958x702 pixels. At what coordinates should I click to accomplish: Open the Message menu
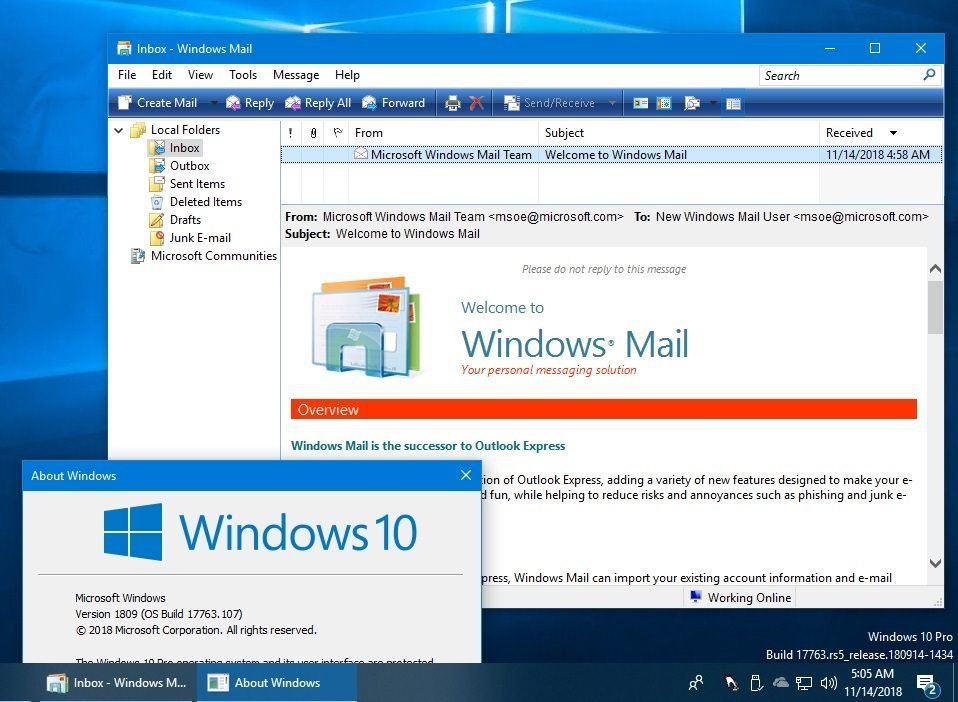tap(296, 75)
